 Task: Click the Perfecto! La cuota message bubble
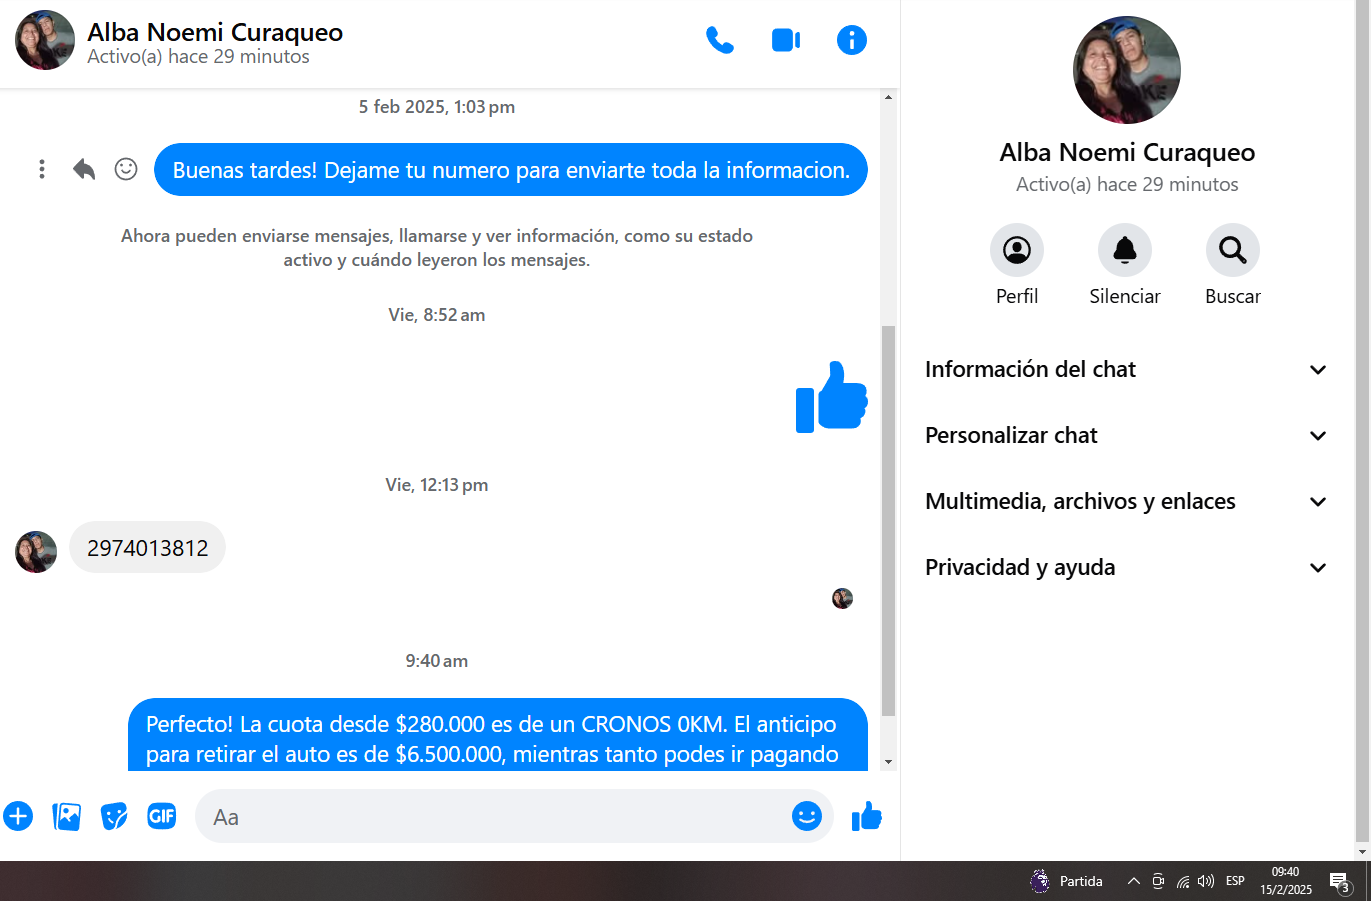[x=498, y=735]
